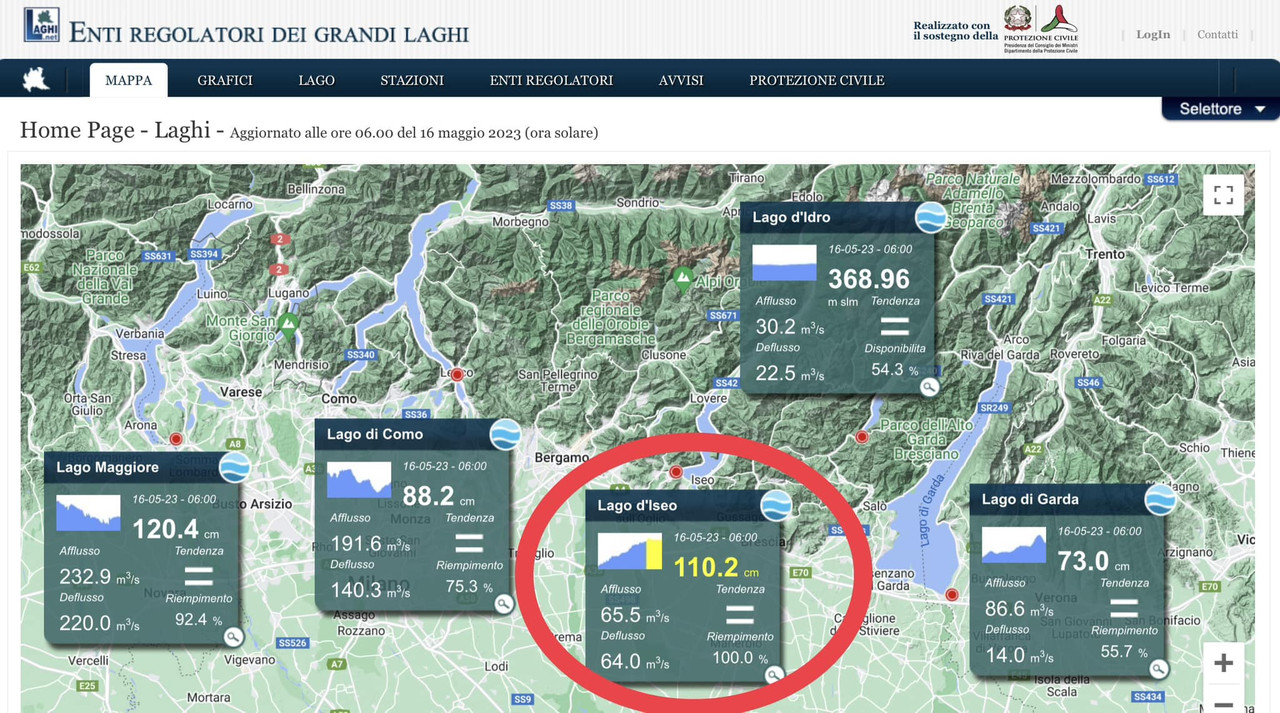Click the 232.9 afflusso value

(x=100, y=576)
